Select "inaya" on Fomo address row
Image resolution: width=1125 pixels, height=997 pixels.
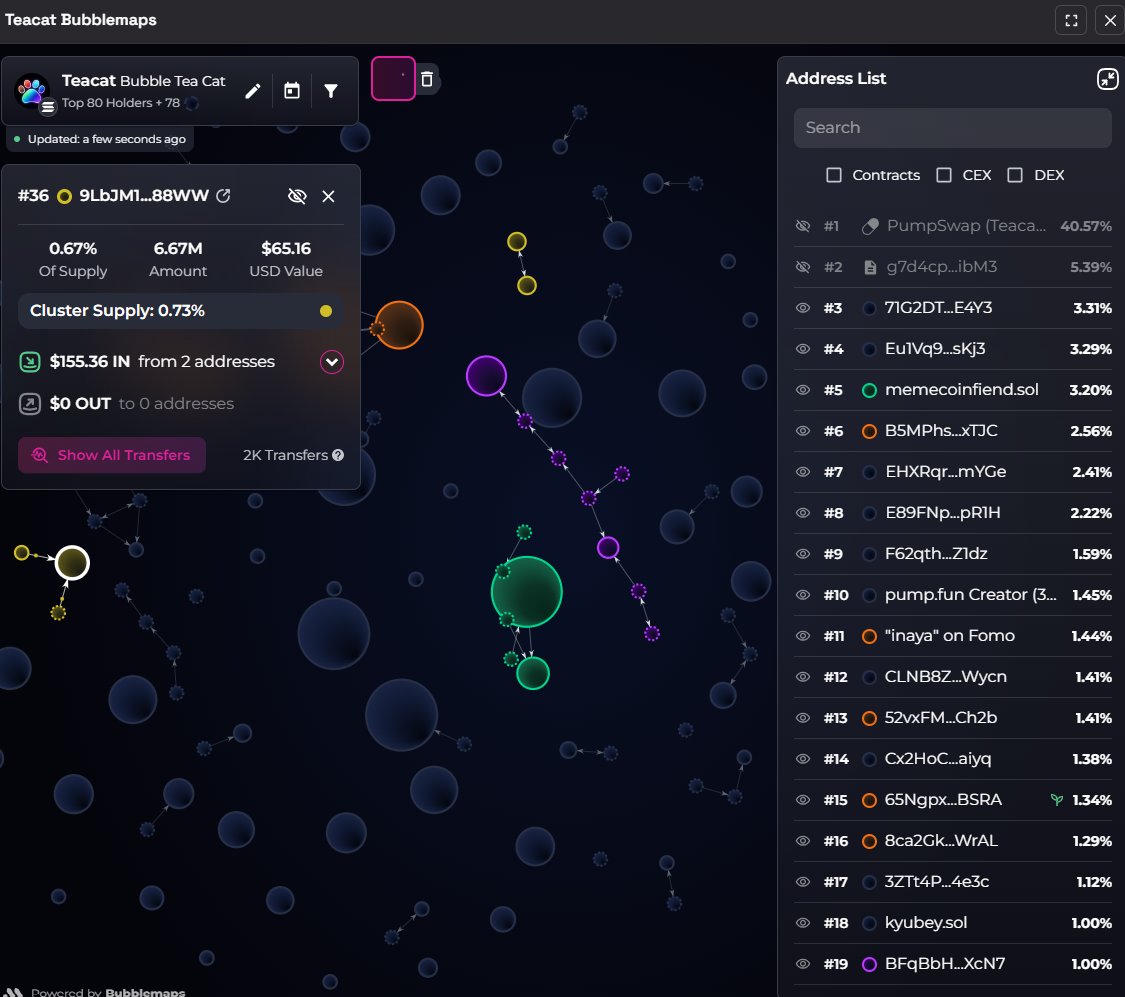(x=953, y=635)
